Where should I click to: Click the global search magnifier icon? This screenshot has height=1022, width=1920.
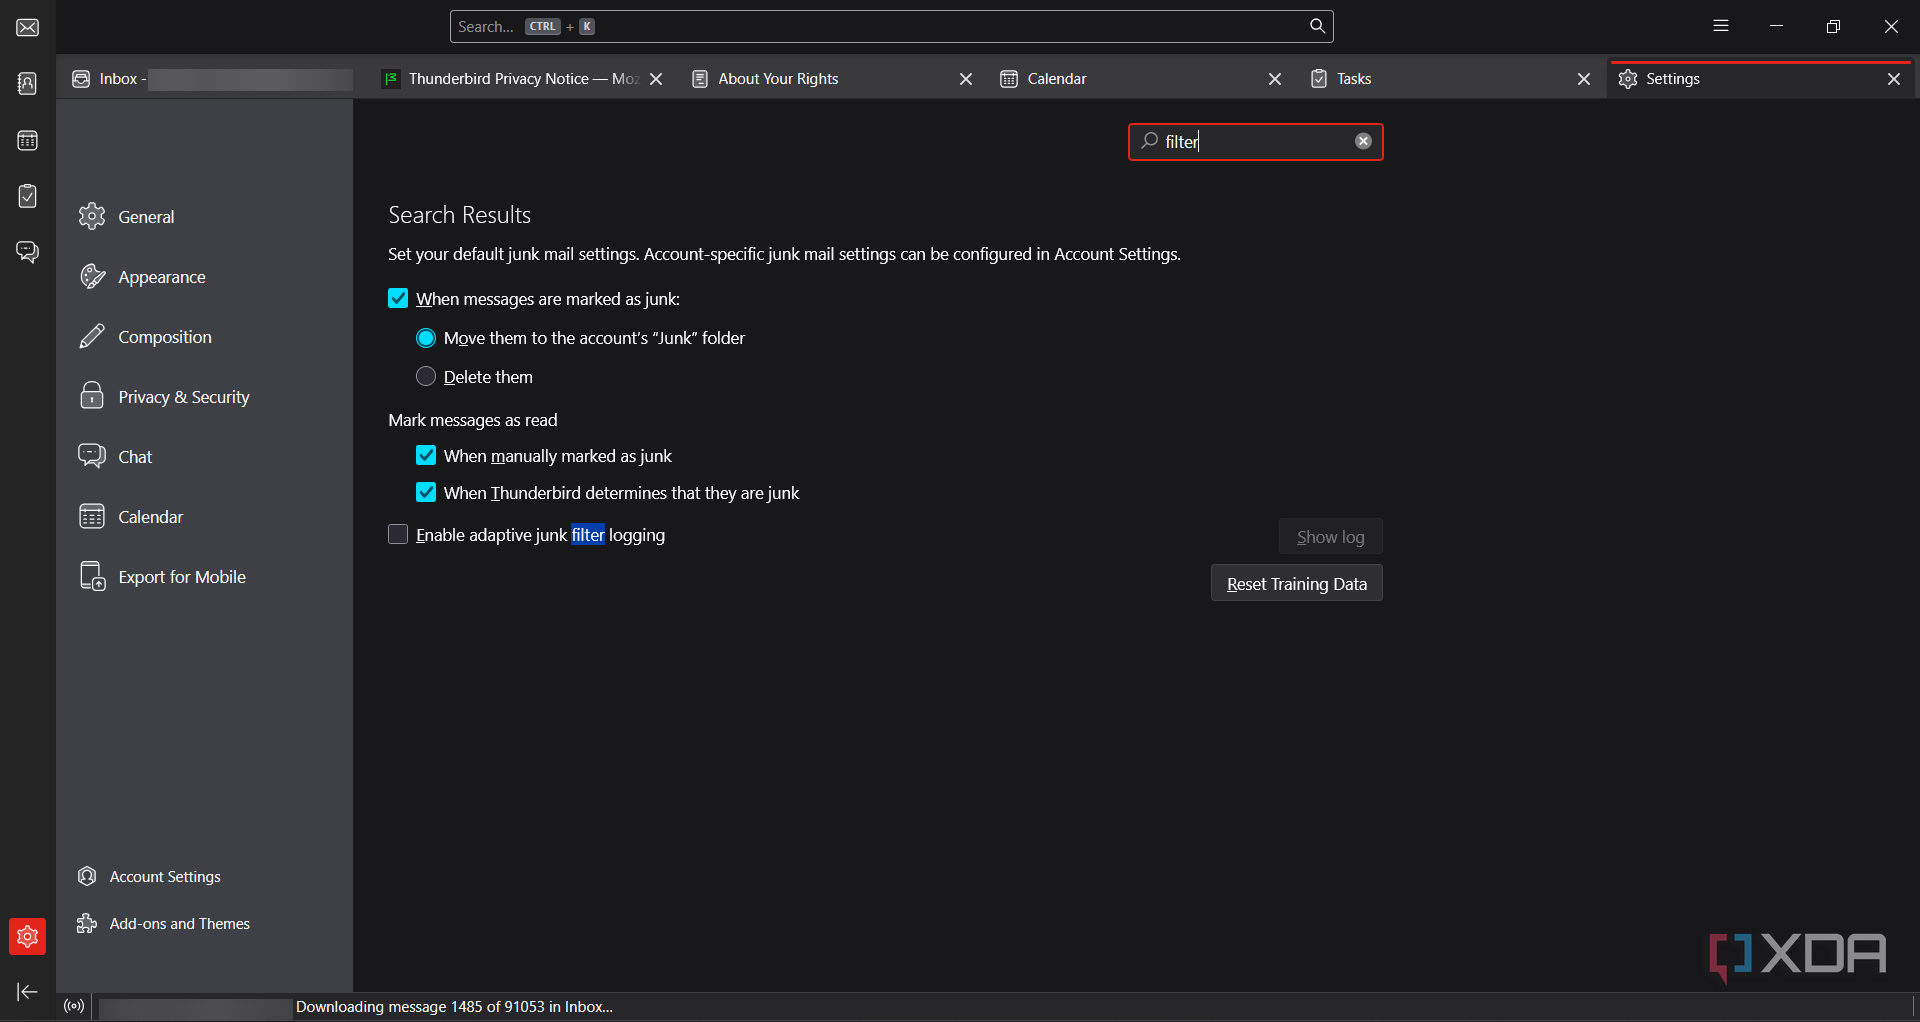tap(1317, 26)
